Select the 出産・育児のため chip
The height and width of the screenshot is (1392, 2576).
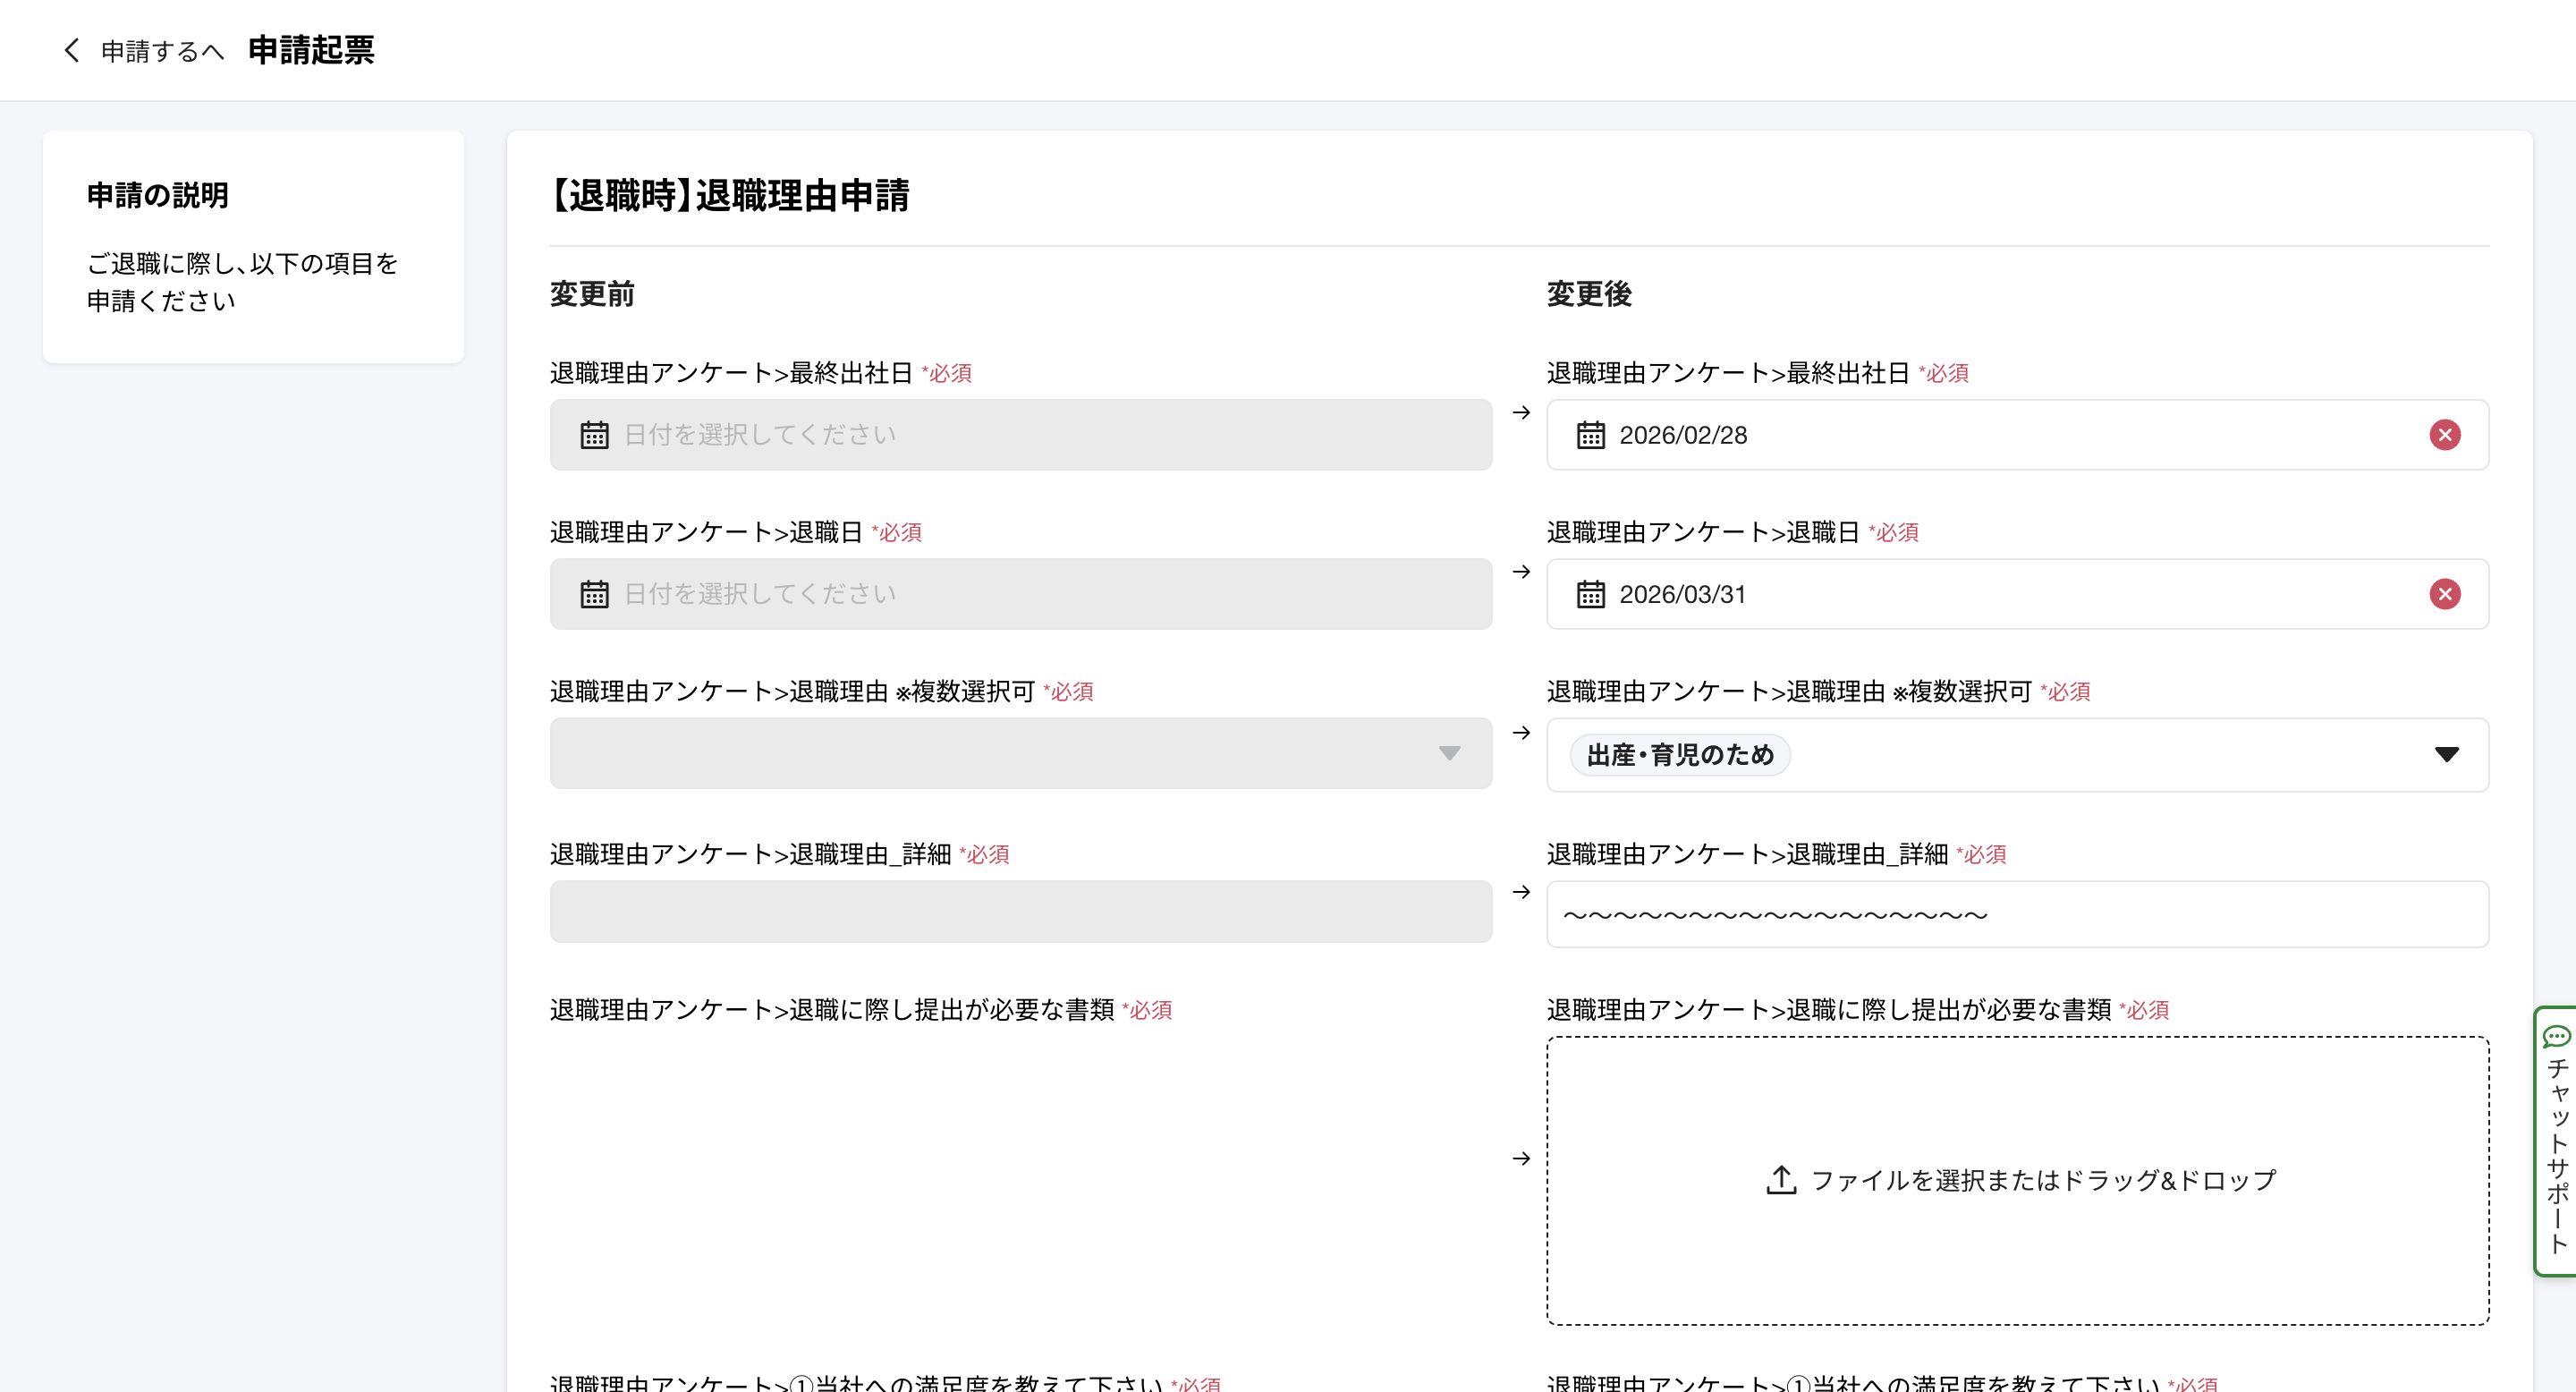(x=1680, y=755)
